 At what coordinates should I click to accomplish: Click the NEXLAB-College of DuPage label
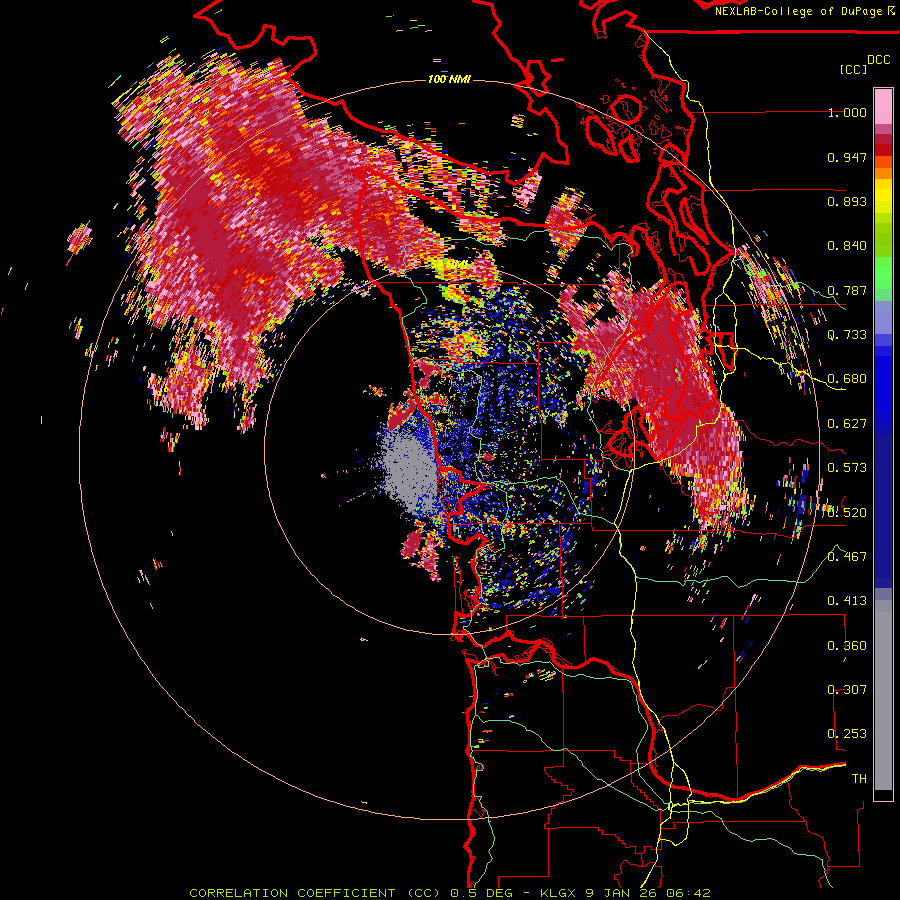pyautogui.click(x=799, y=11)
